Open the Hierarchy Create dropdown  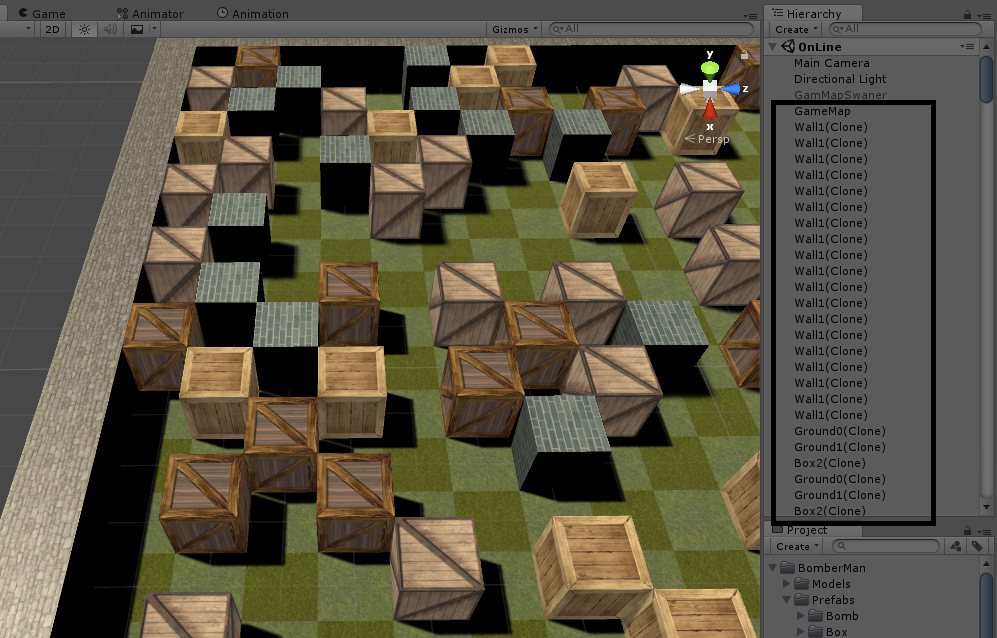click(795, 29)
